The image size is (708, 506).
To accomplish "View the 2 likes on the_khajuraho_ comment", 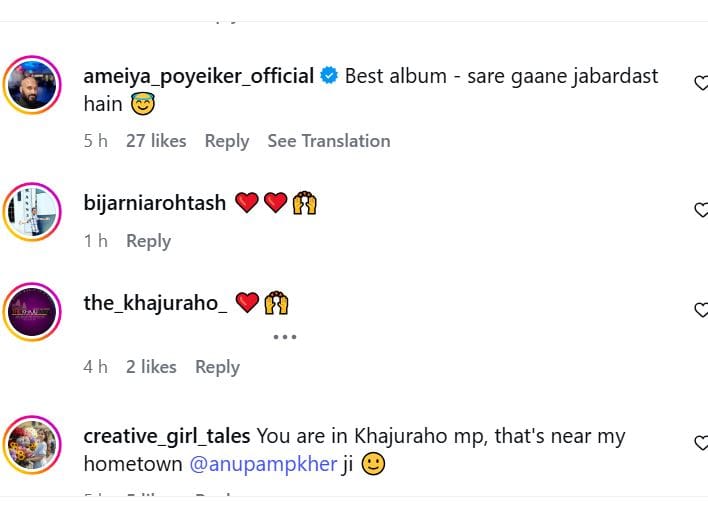I will 151,367.
